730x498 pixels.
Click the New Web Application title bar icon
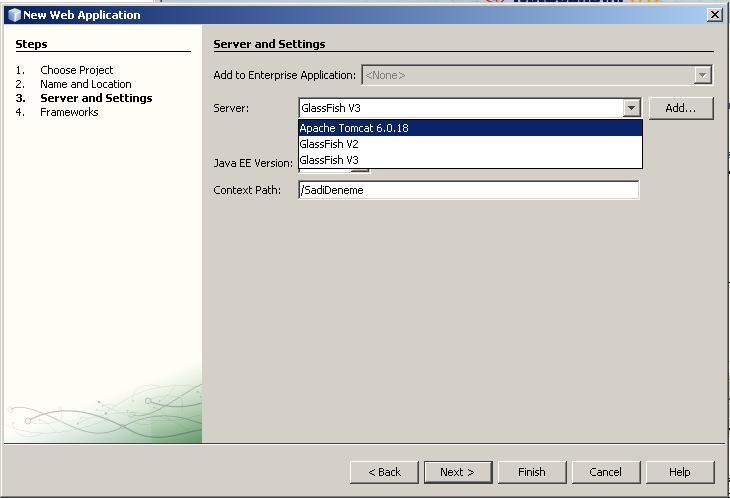14,15
